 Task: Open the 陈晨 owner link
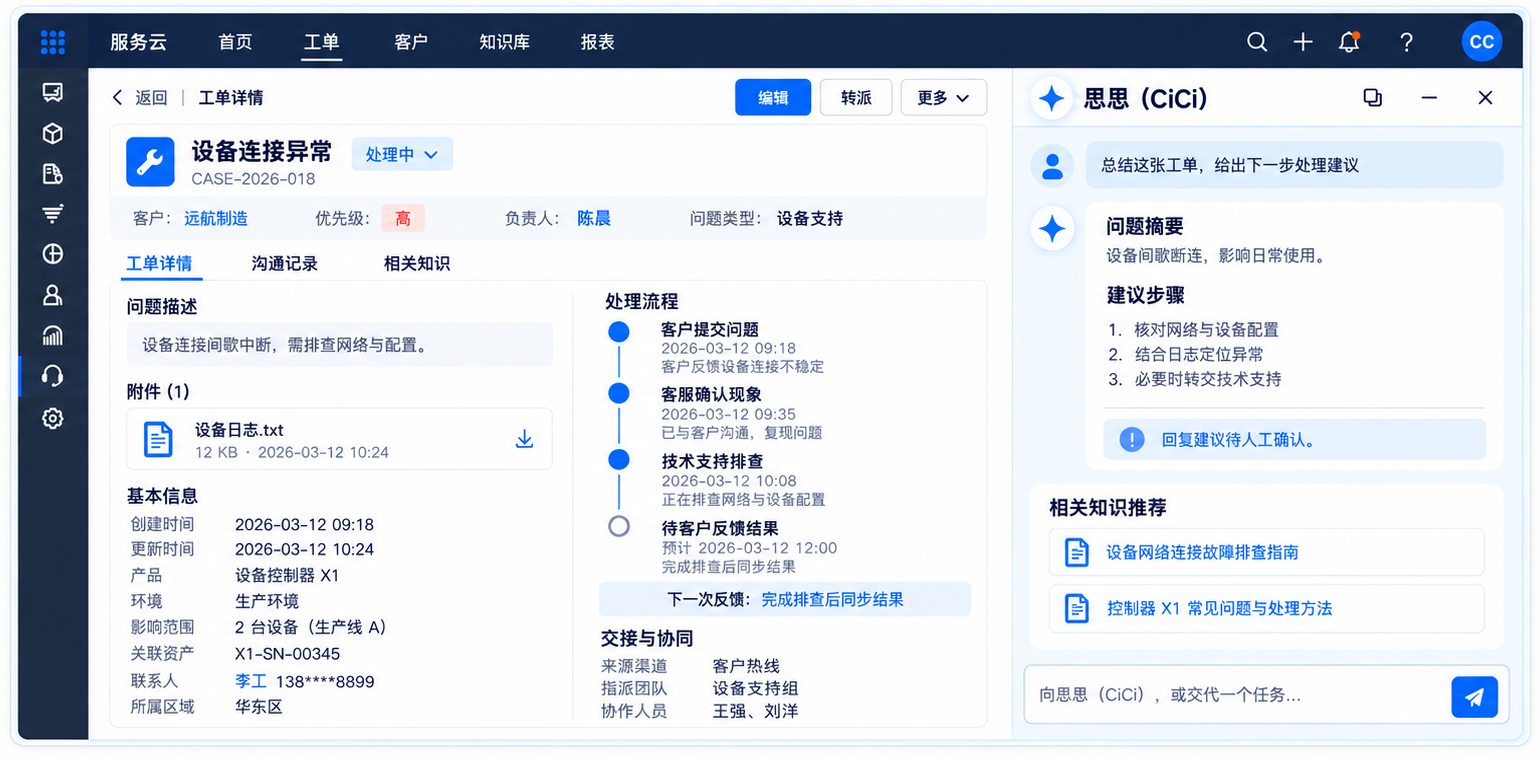(x=594, y=218)
